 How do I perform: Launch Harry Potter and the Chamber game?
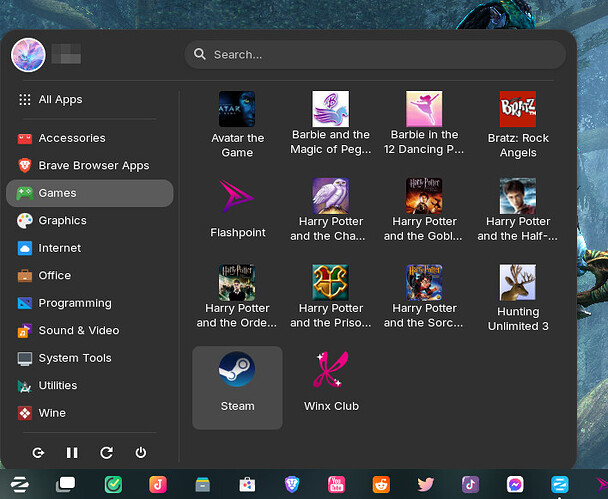pyautogui.click(x=331, y=208)
